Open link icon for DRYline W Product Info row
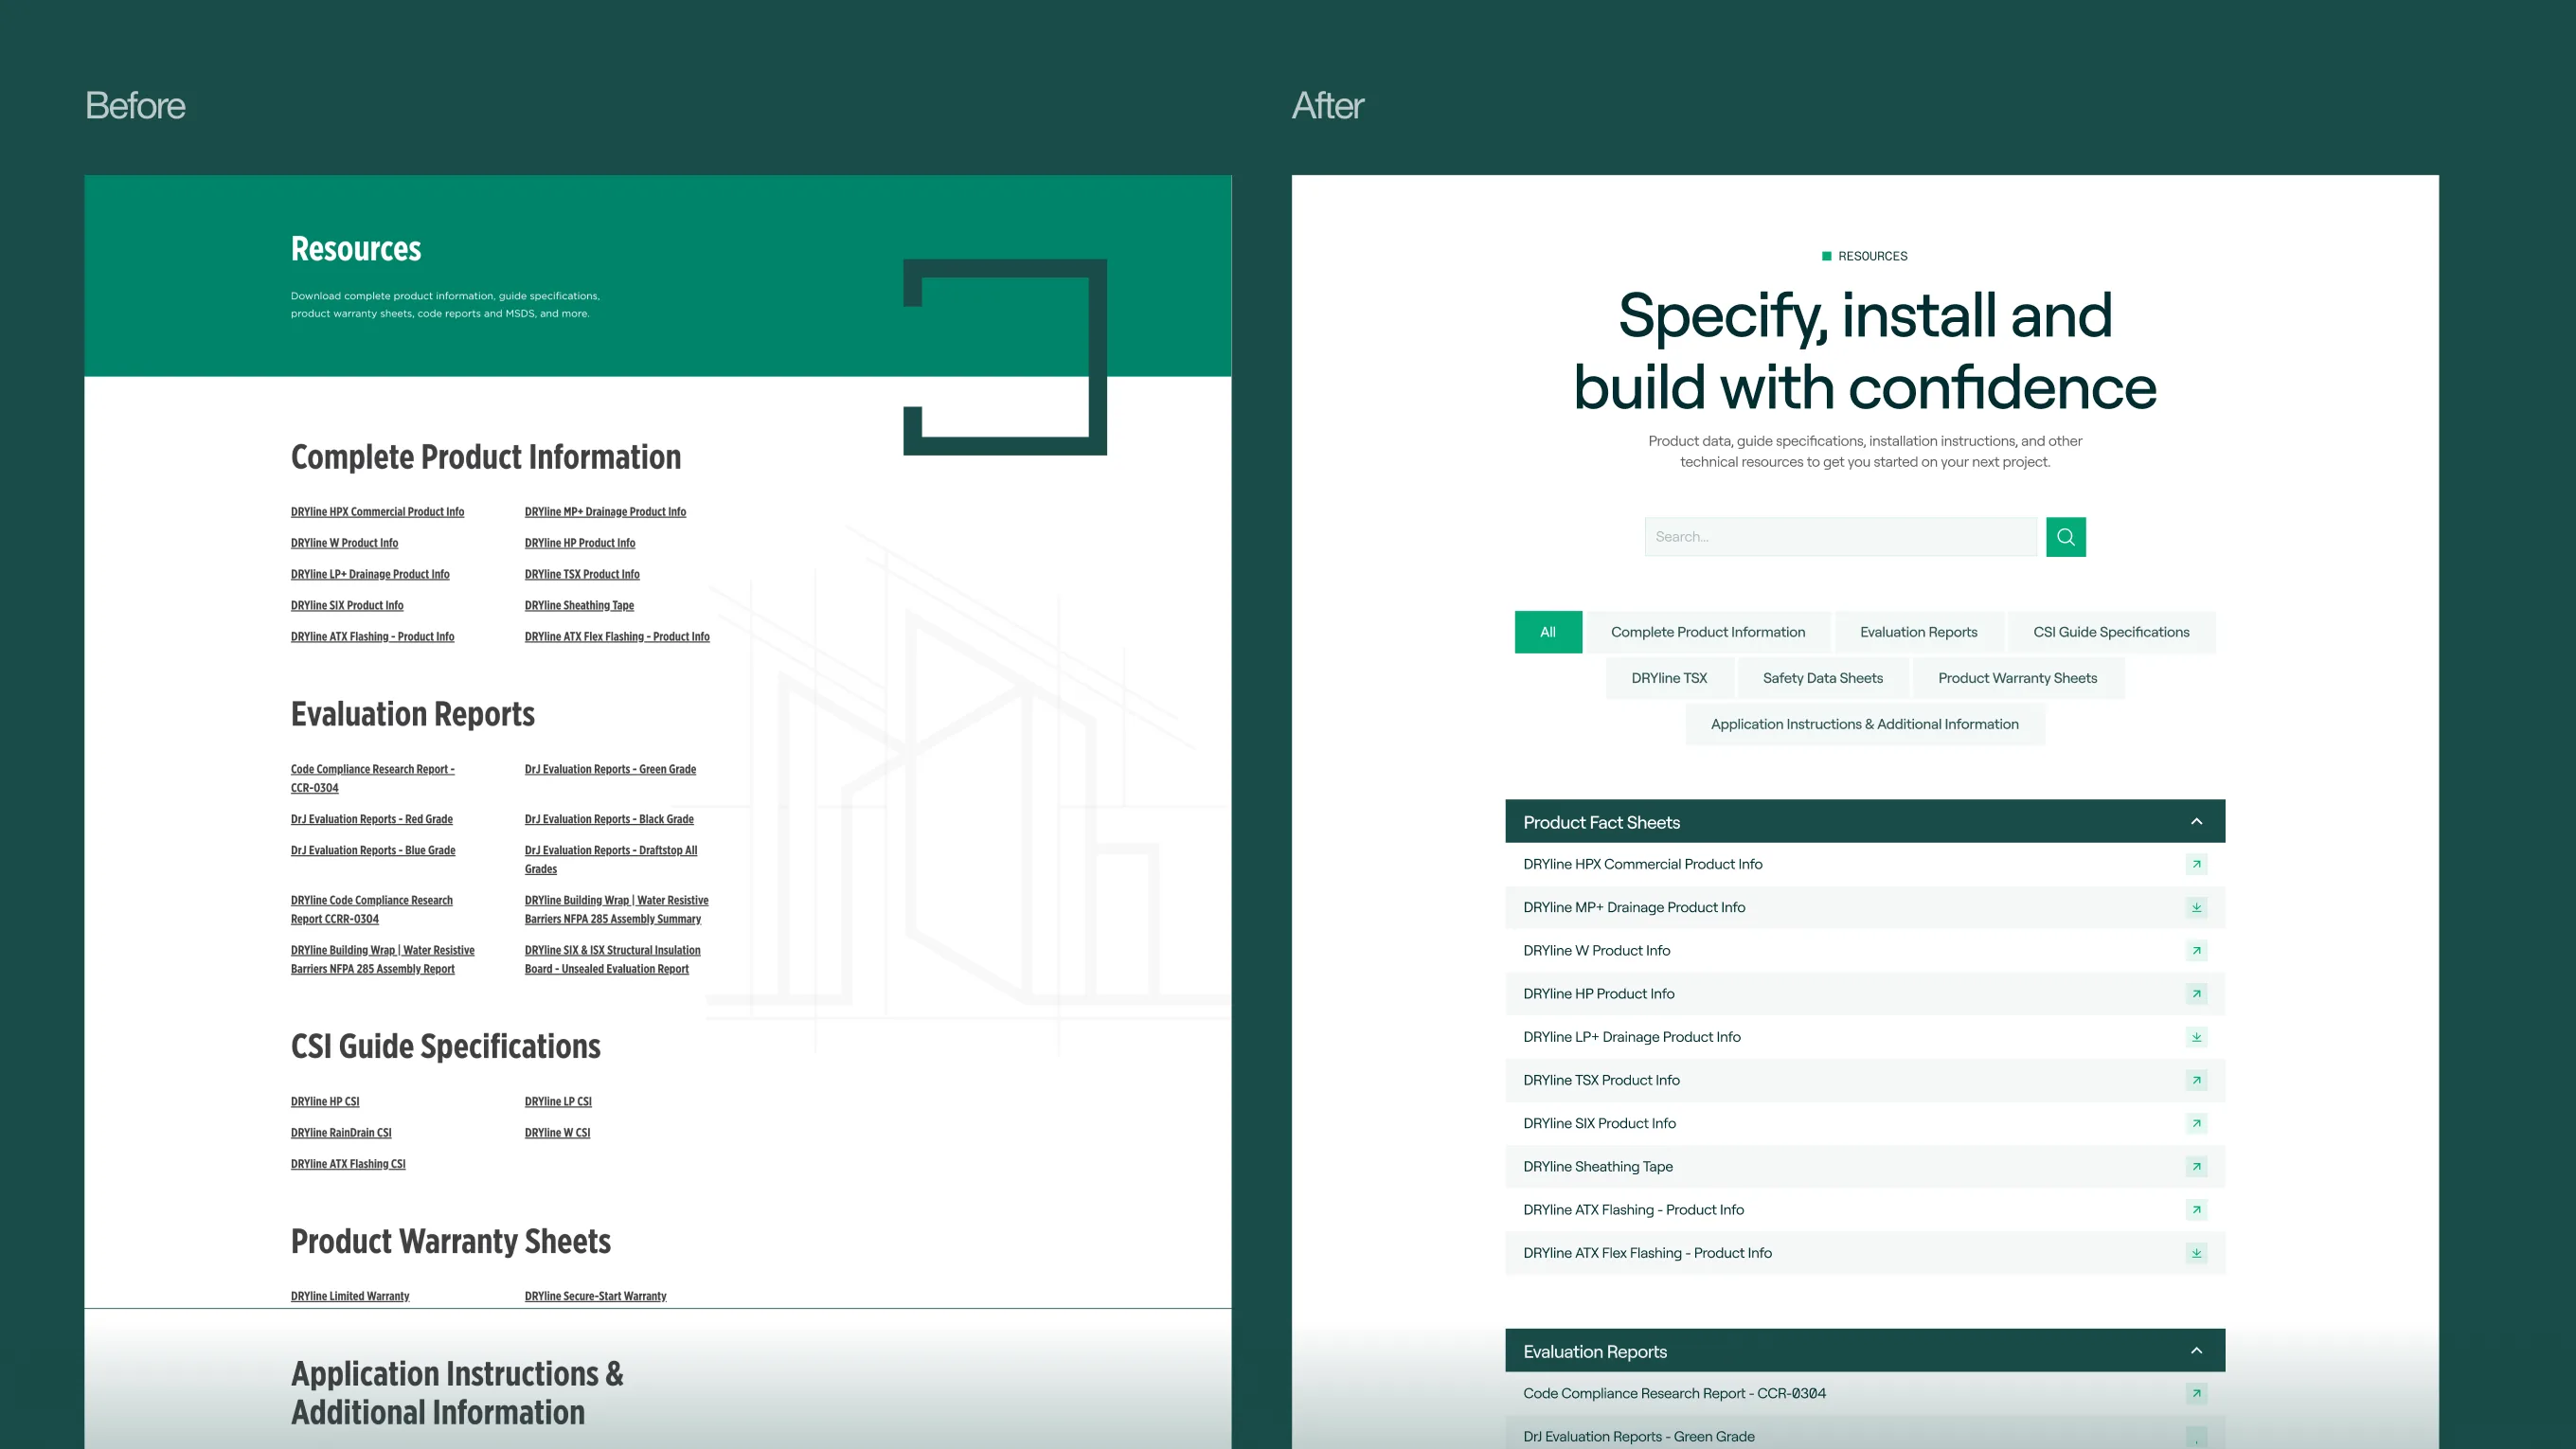Viewport: 2576px width, 1449px height. pos(2196,950)
